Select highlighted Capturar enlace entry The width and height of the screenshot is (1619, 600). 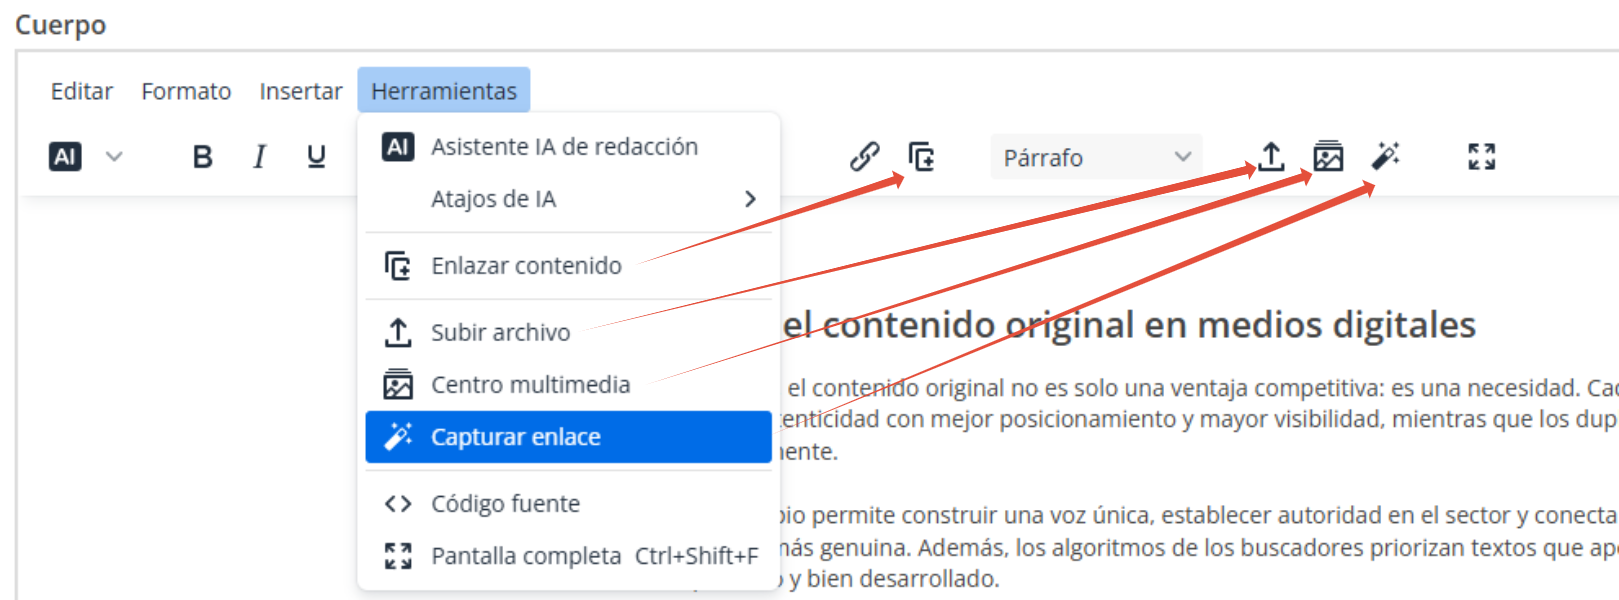(568, 437)
